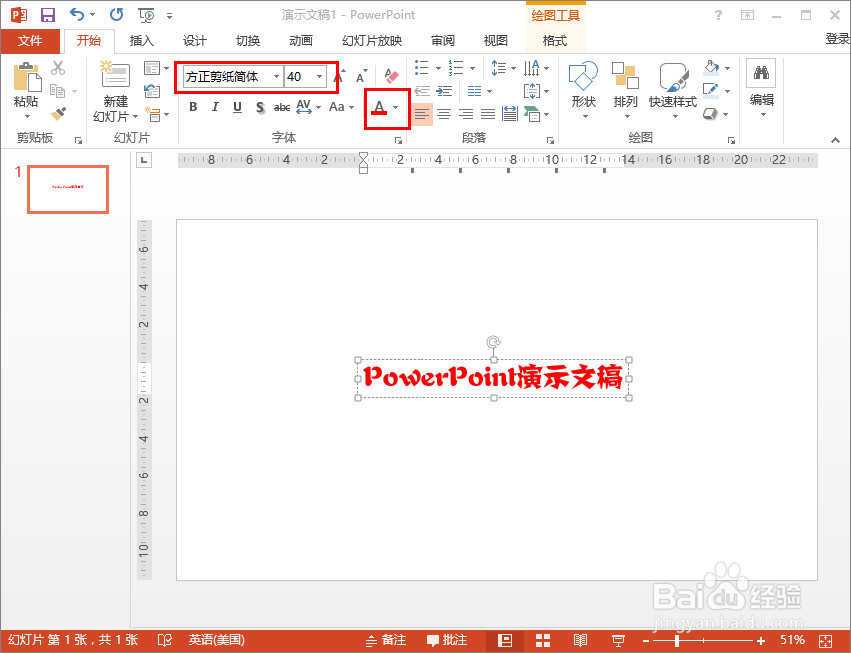Viewport: 851px width, 653px height.
Task: Activate the Format Painter brush
Action: 58,113
